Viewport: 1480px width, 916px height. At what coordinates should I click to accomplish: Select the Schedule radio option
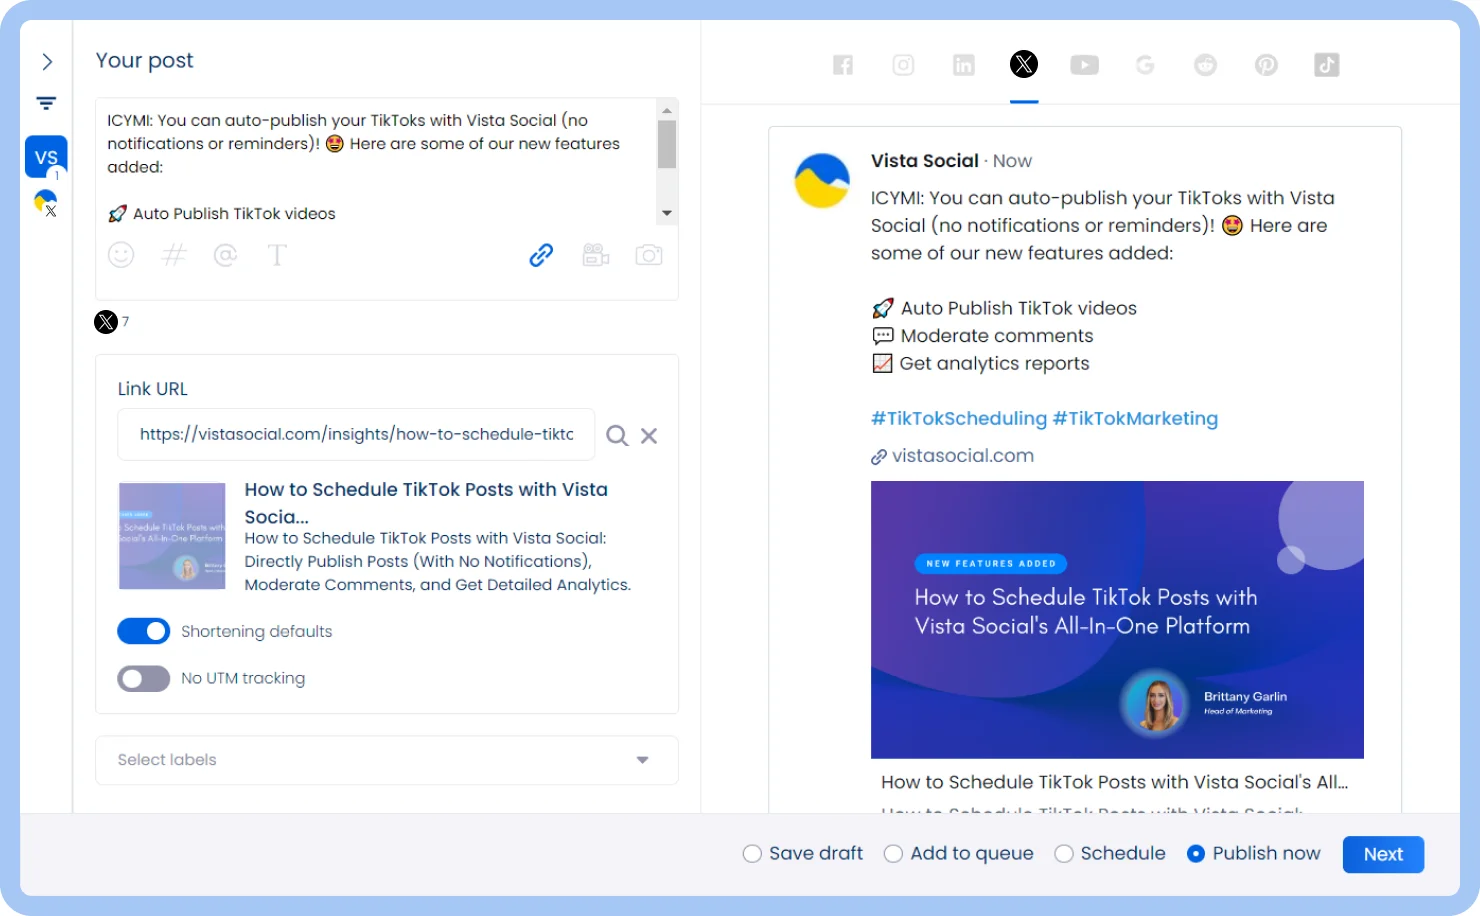[x=1064, y=854]
